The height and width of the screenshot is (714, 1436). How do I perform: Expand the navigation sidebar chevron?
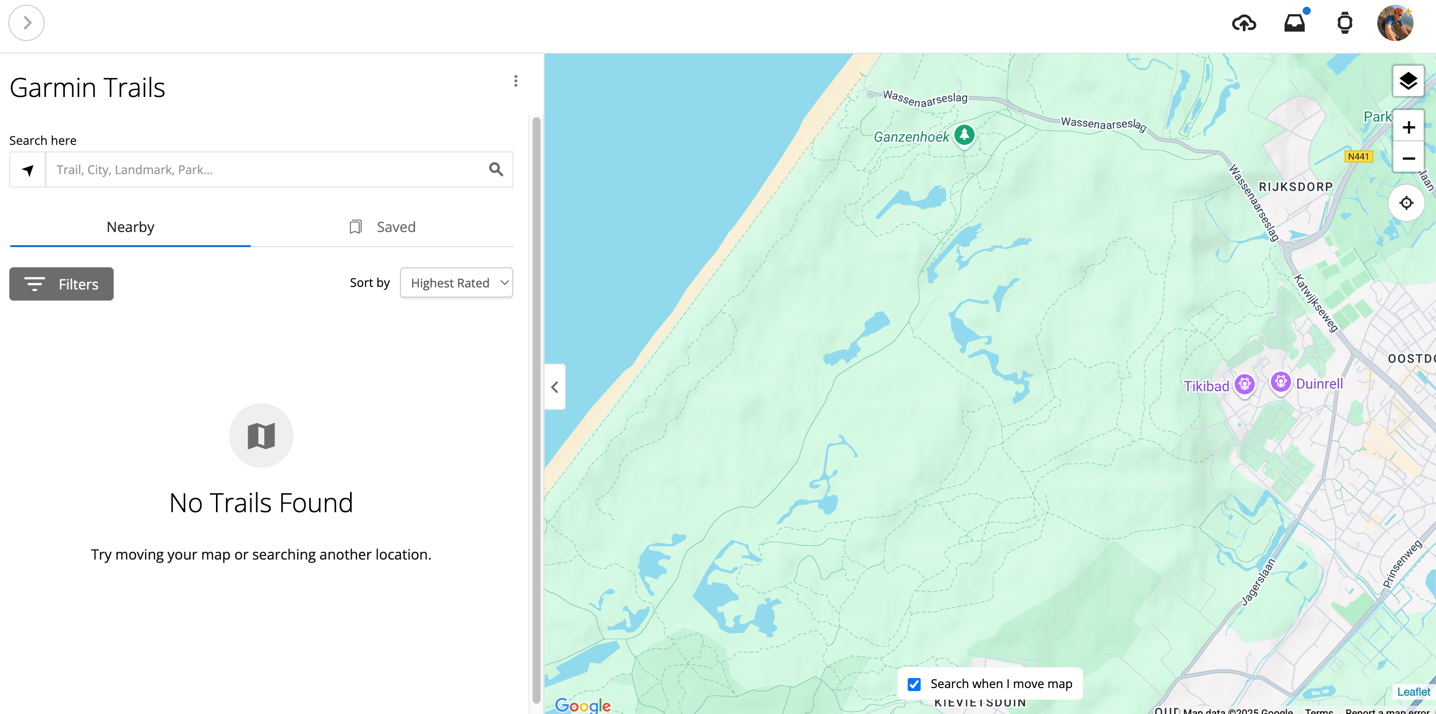[x=27, y=23]
